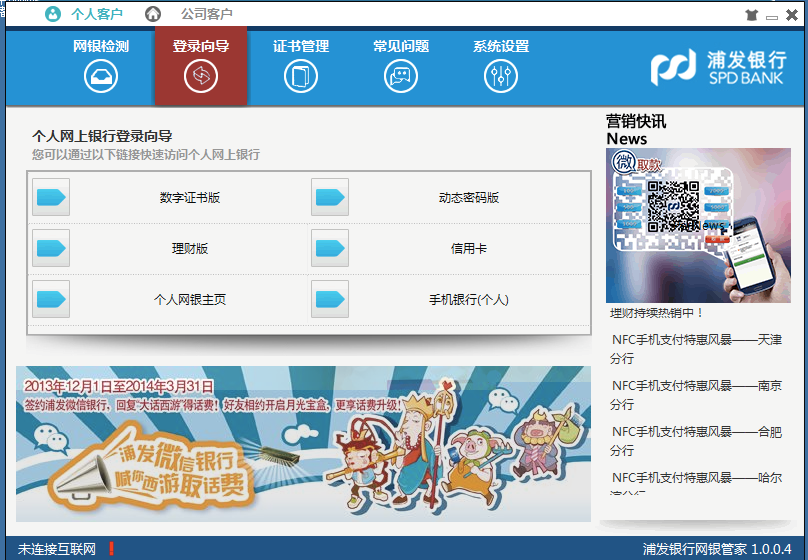The image size is (808, 560).
Task: Open news item about 天津分行 NFC payment
Action: tap(696, 349)
